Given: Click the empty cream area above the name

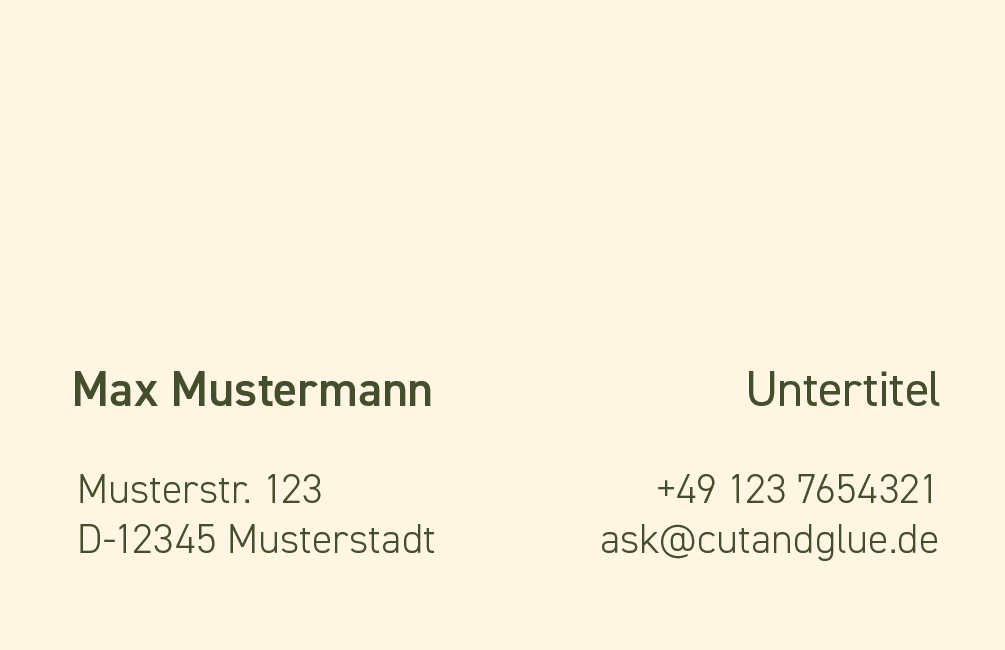Looking at the screenshot, I should (502, 179).
